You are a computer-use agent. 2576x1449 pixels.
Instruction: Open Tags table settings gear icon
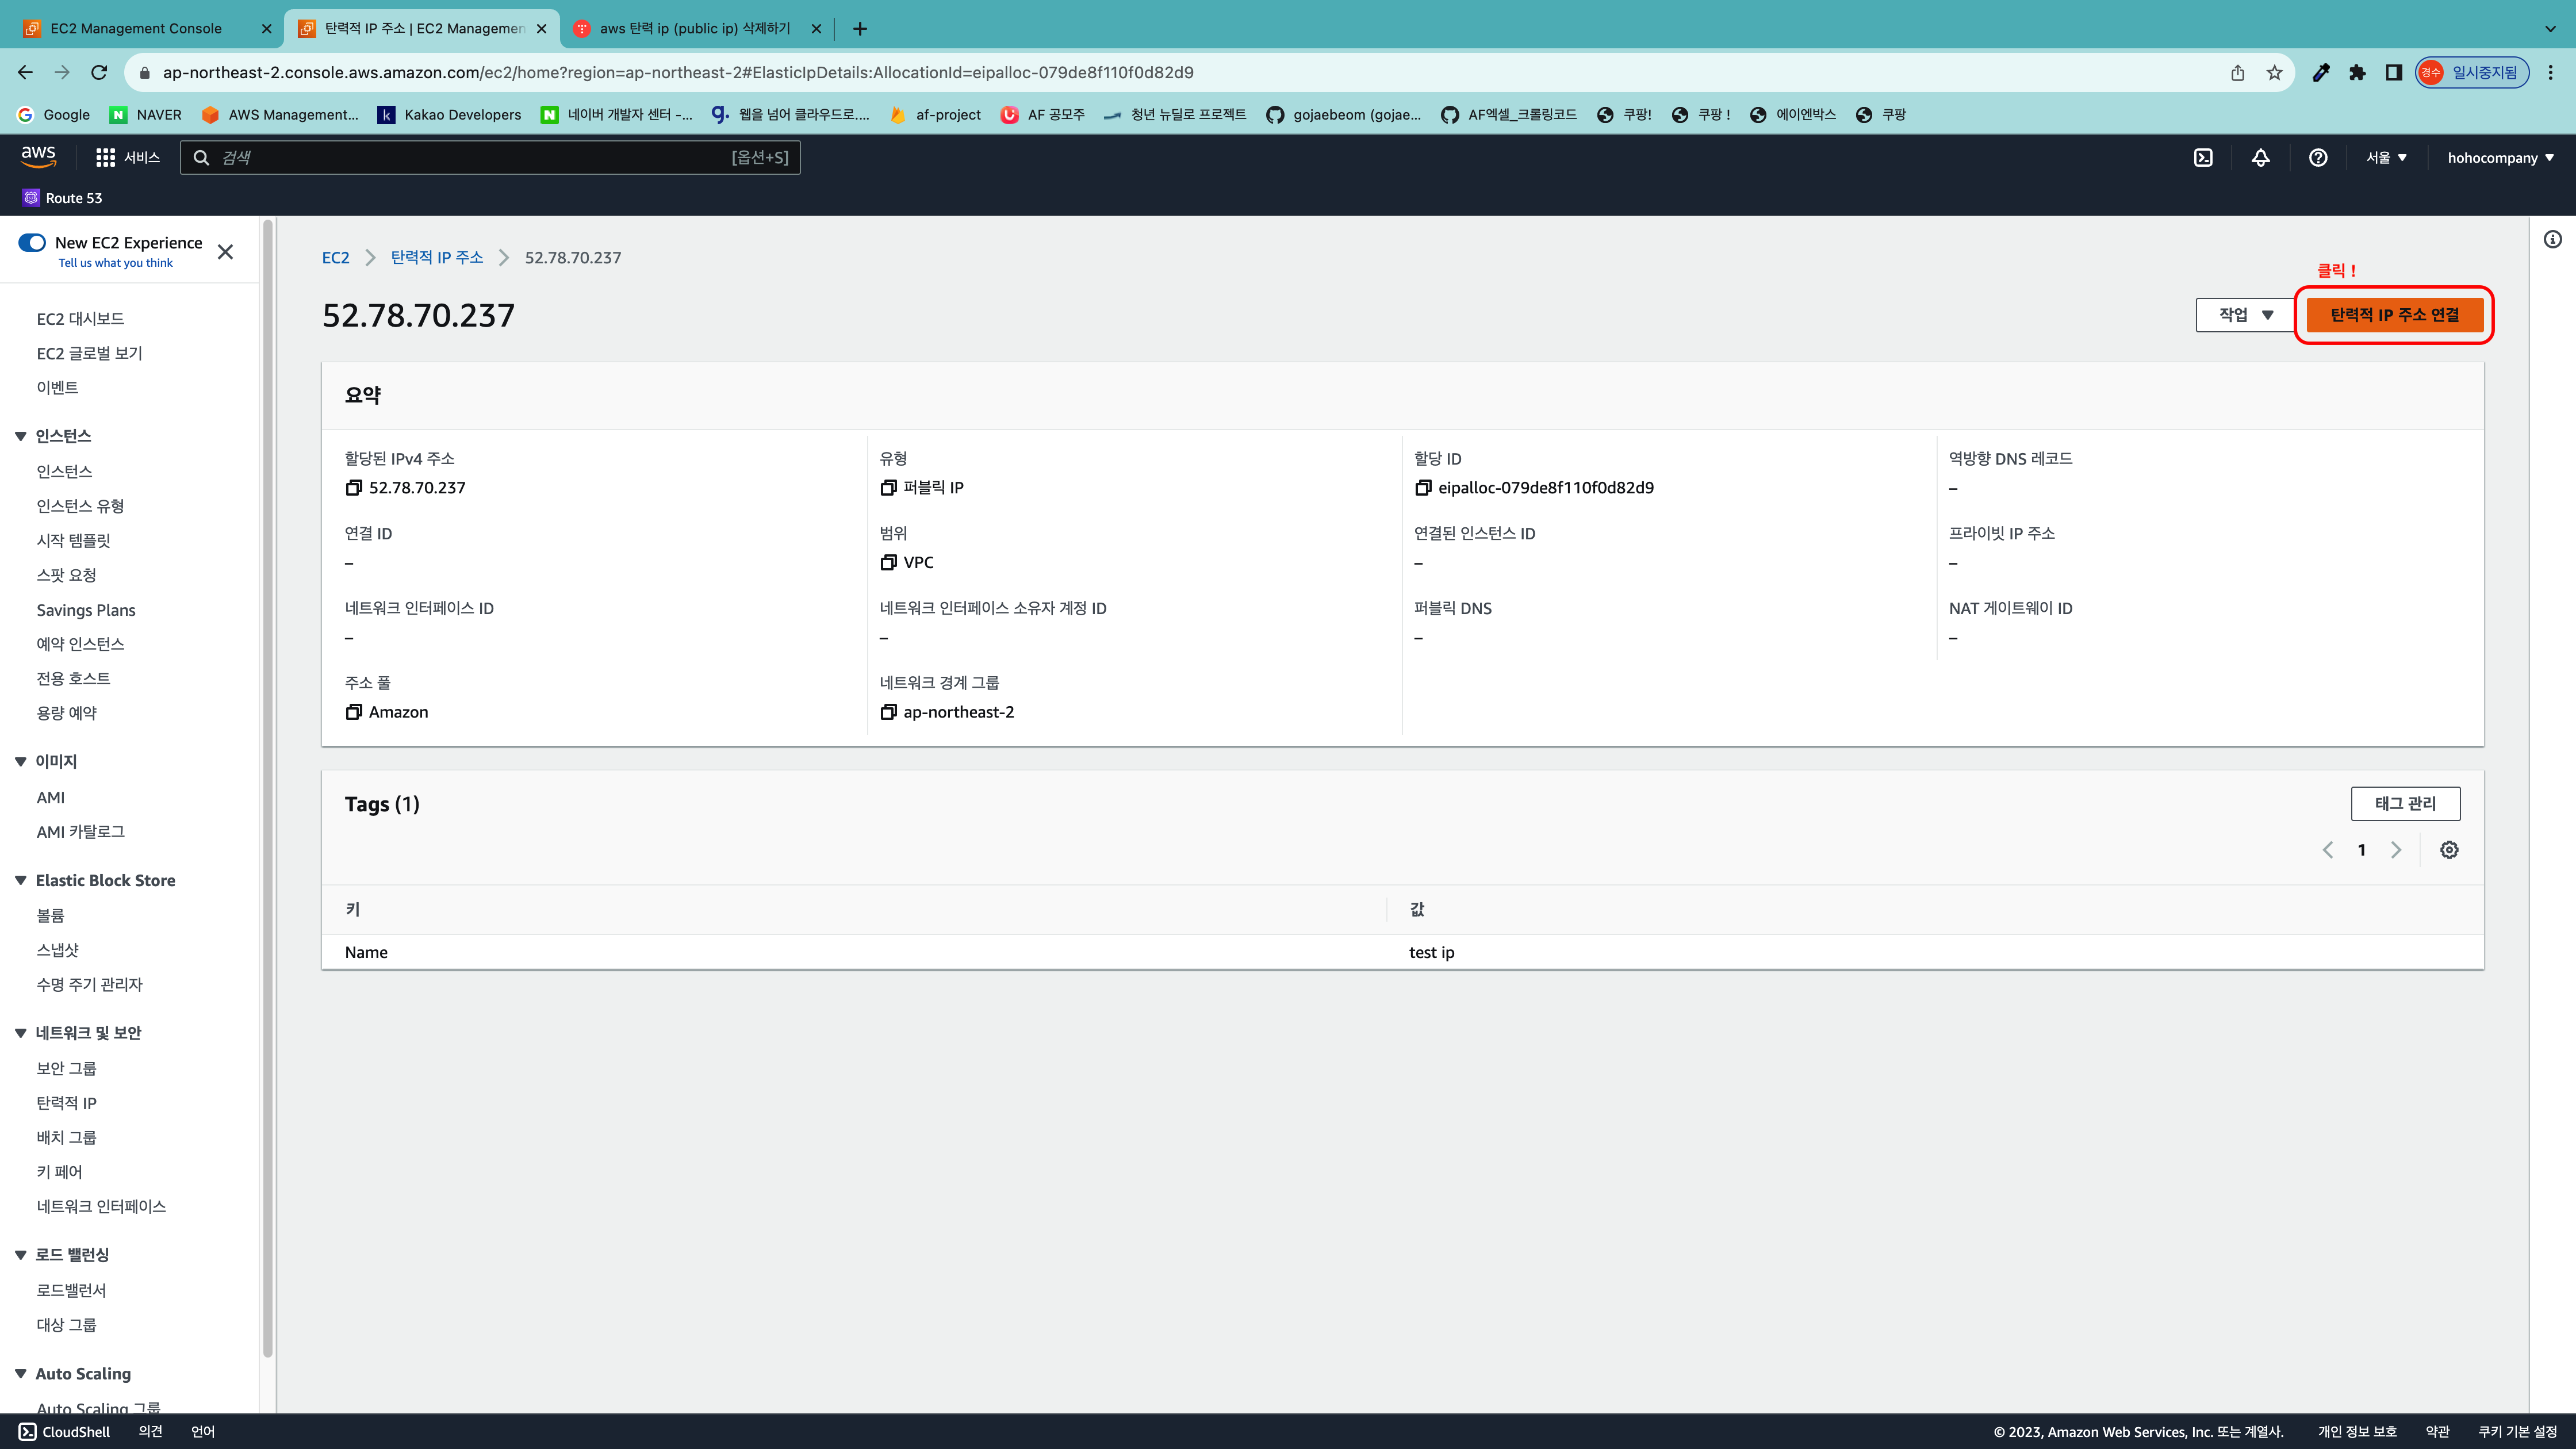(x=2449, y=850)
